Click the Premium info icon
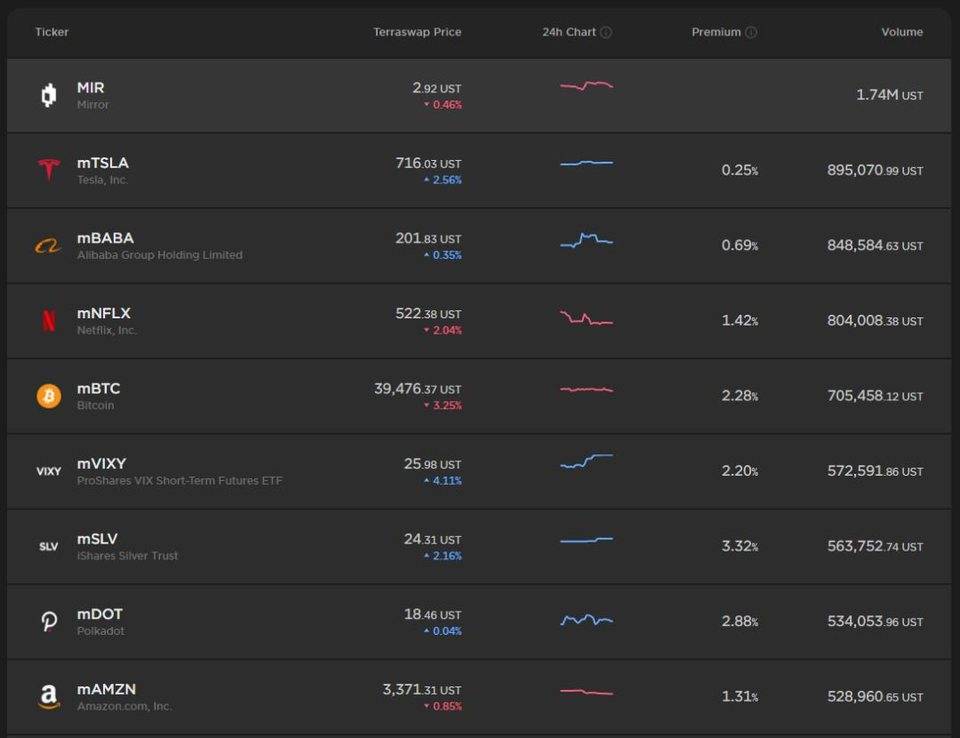The height and width of the screenshot is (738, 960). [x=751, y=32]
